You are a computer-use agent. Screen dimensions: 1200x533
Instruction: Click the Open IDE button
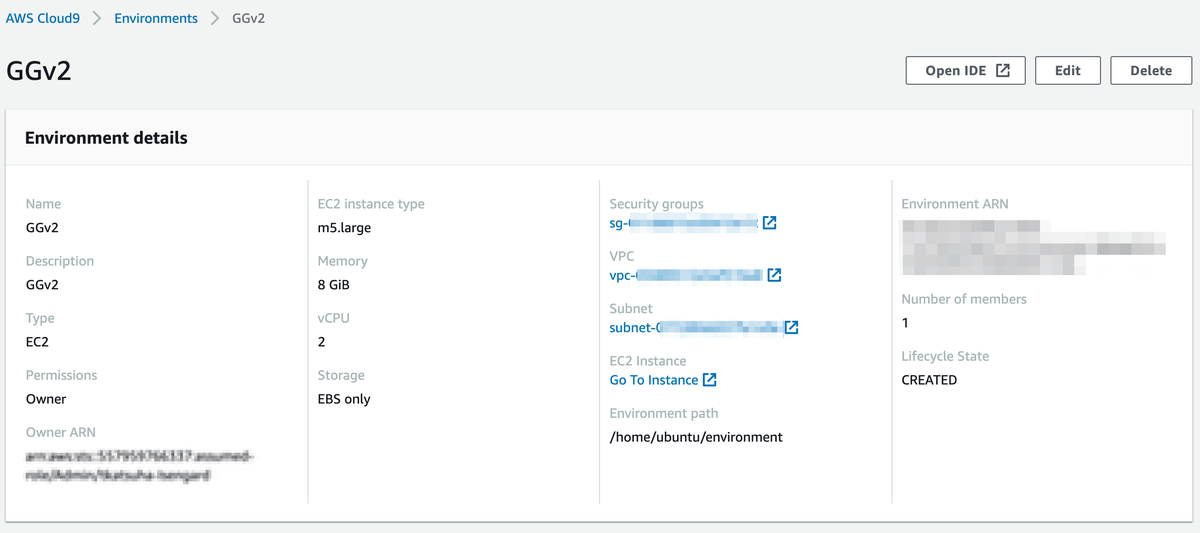[965, 70]
